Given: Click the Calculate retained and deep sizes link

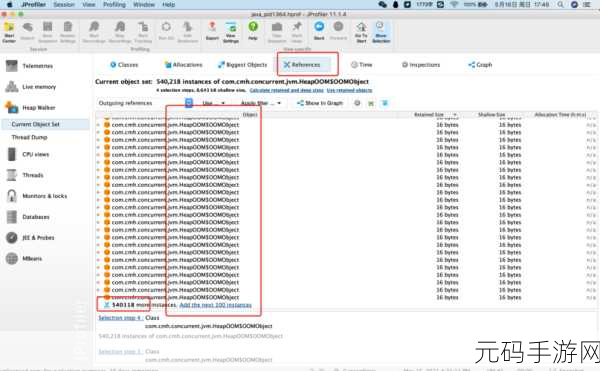Looking at the screenshot, I should (287, 90).
